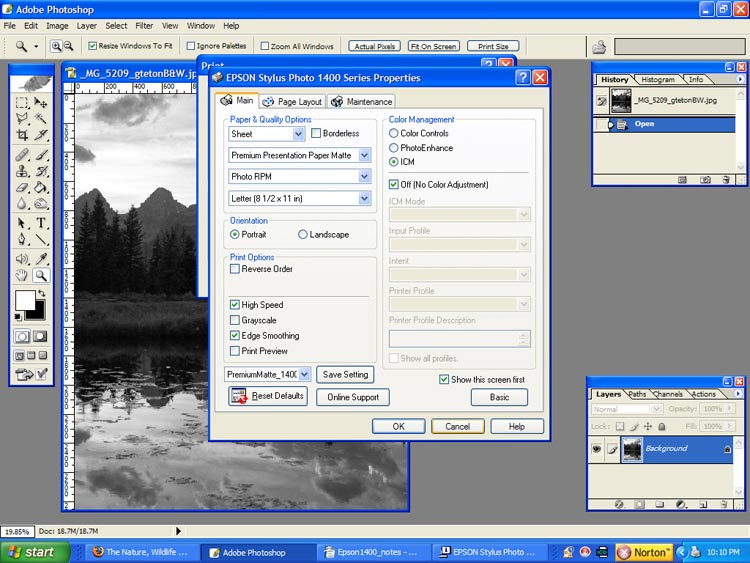This screenshot has height=563, width=750.
Task: Click the trash icon in History panel
Action: point(726,180)
